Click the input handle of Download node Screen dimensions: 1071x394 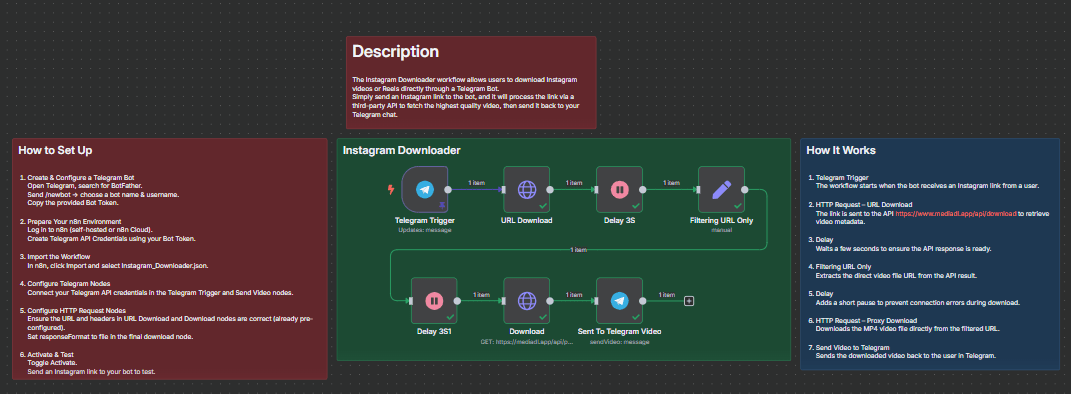click(x=504, y=300)
